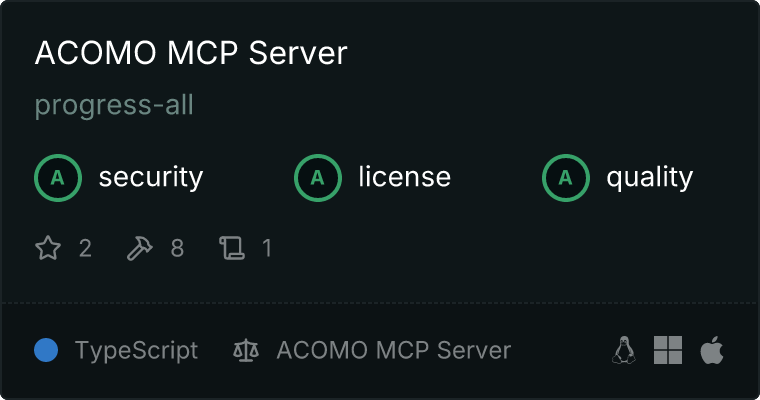Viewport: 760px width, 400px height.
Task: Click the quality grade A badge
Action: [566, 178]
